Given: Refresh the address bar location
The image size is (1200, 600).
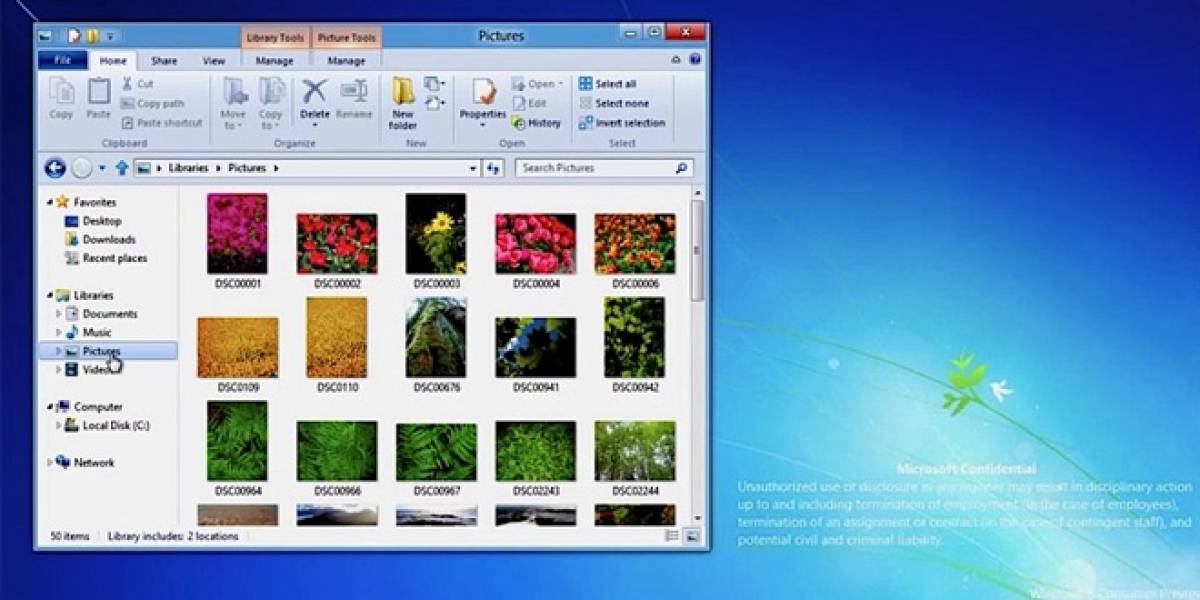Looking at the screenshot, I should pos(493,168).
